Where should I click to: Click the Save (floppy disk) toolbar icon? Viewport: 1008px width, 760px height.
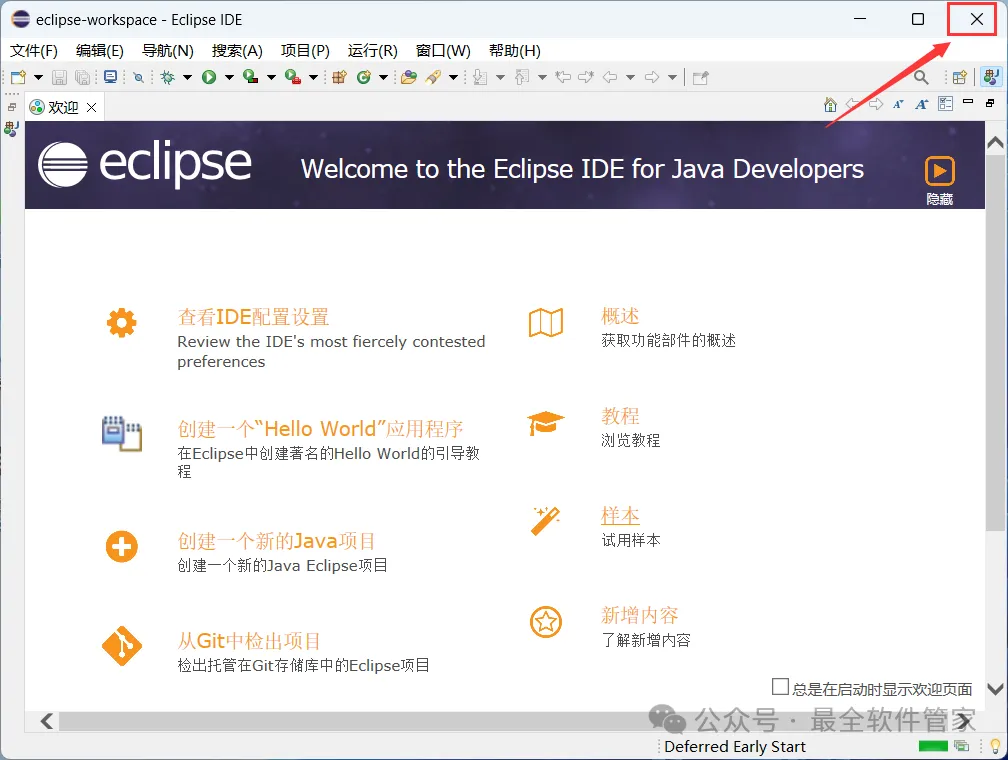(59, 78)
